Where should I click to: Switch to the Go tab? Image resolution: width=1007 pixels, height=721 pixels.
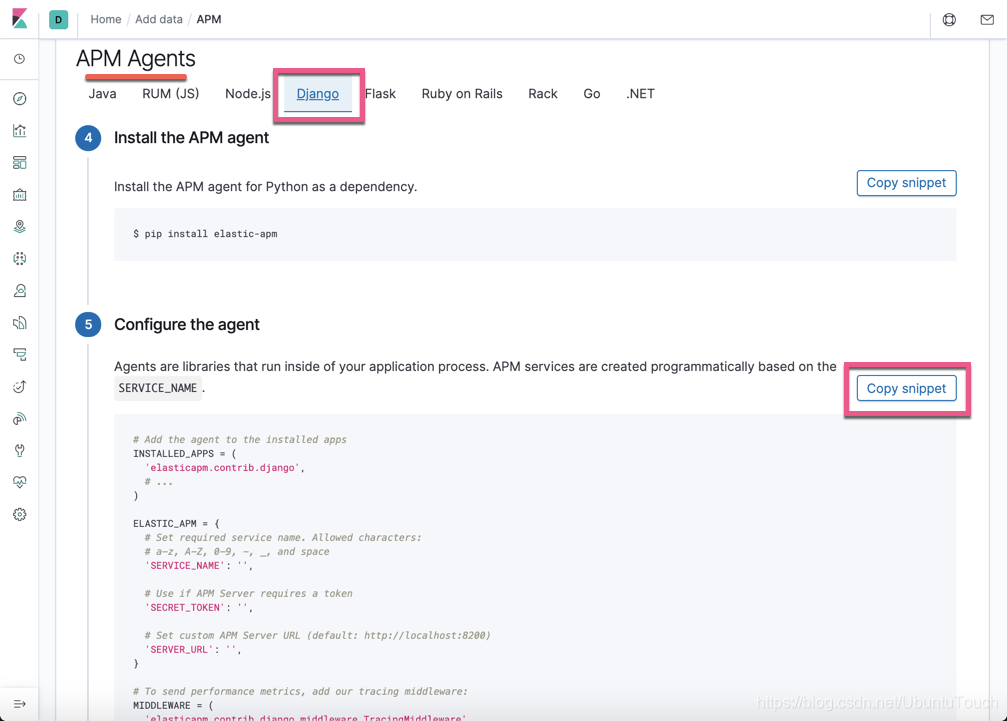point(591,94)
